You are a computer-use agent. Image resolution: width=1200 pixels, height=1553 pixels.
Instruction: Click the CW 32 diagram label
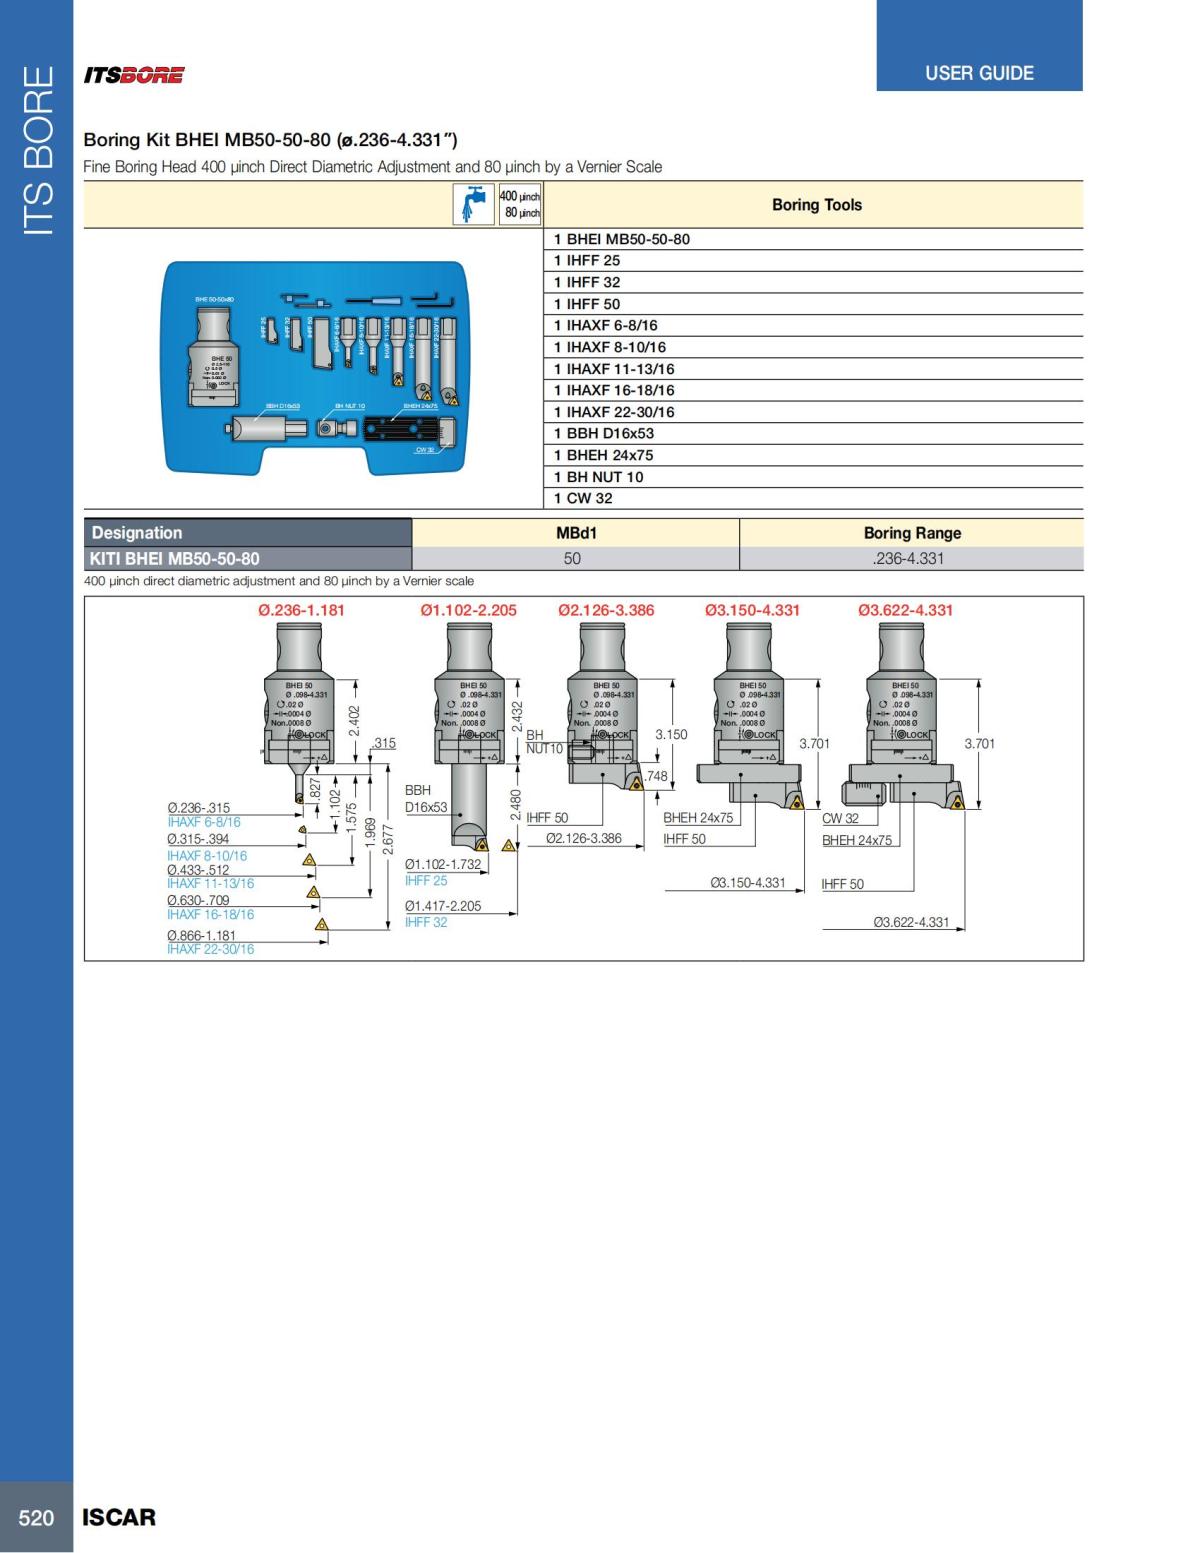click(x=841, y=818)
